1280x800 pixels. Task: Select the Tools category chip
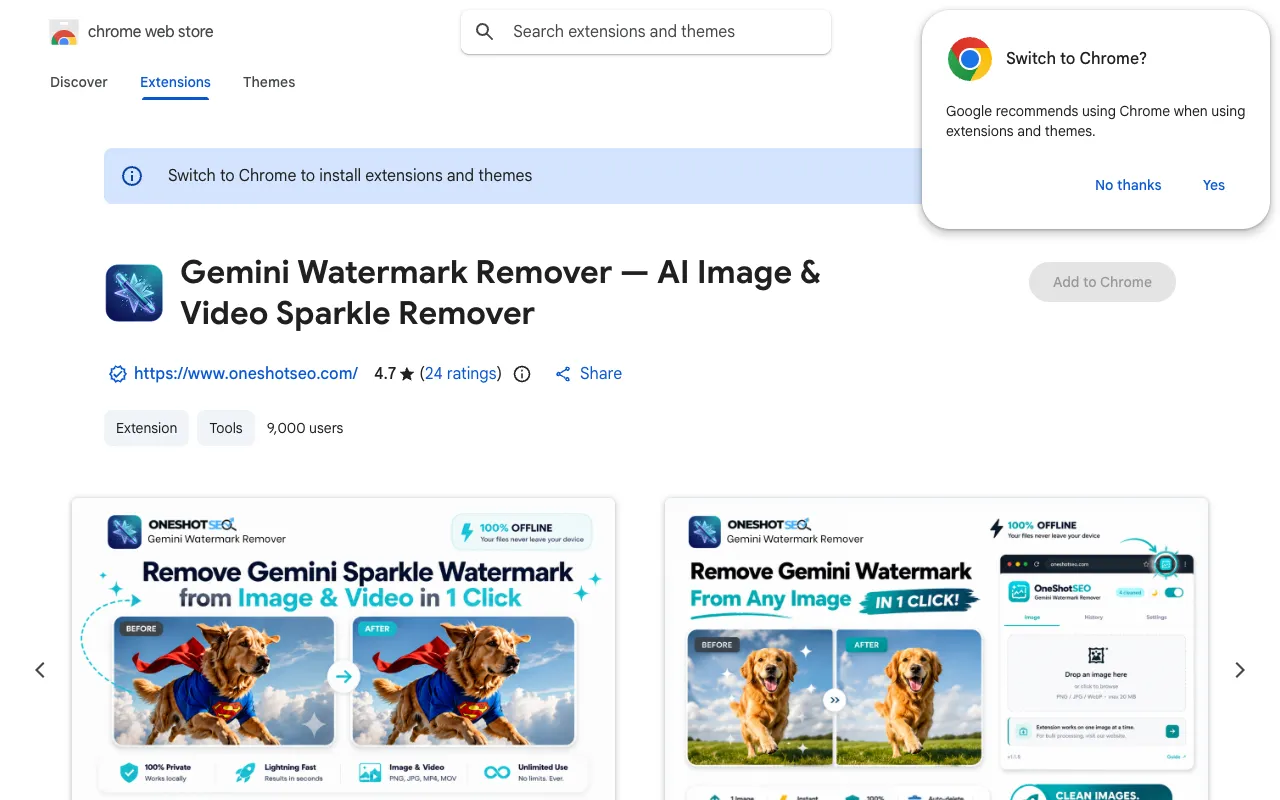point(226,428)
